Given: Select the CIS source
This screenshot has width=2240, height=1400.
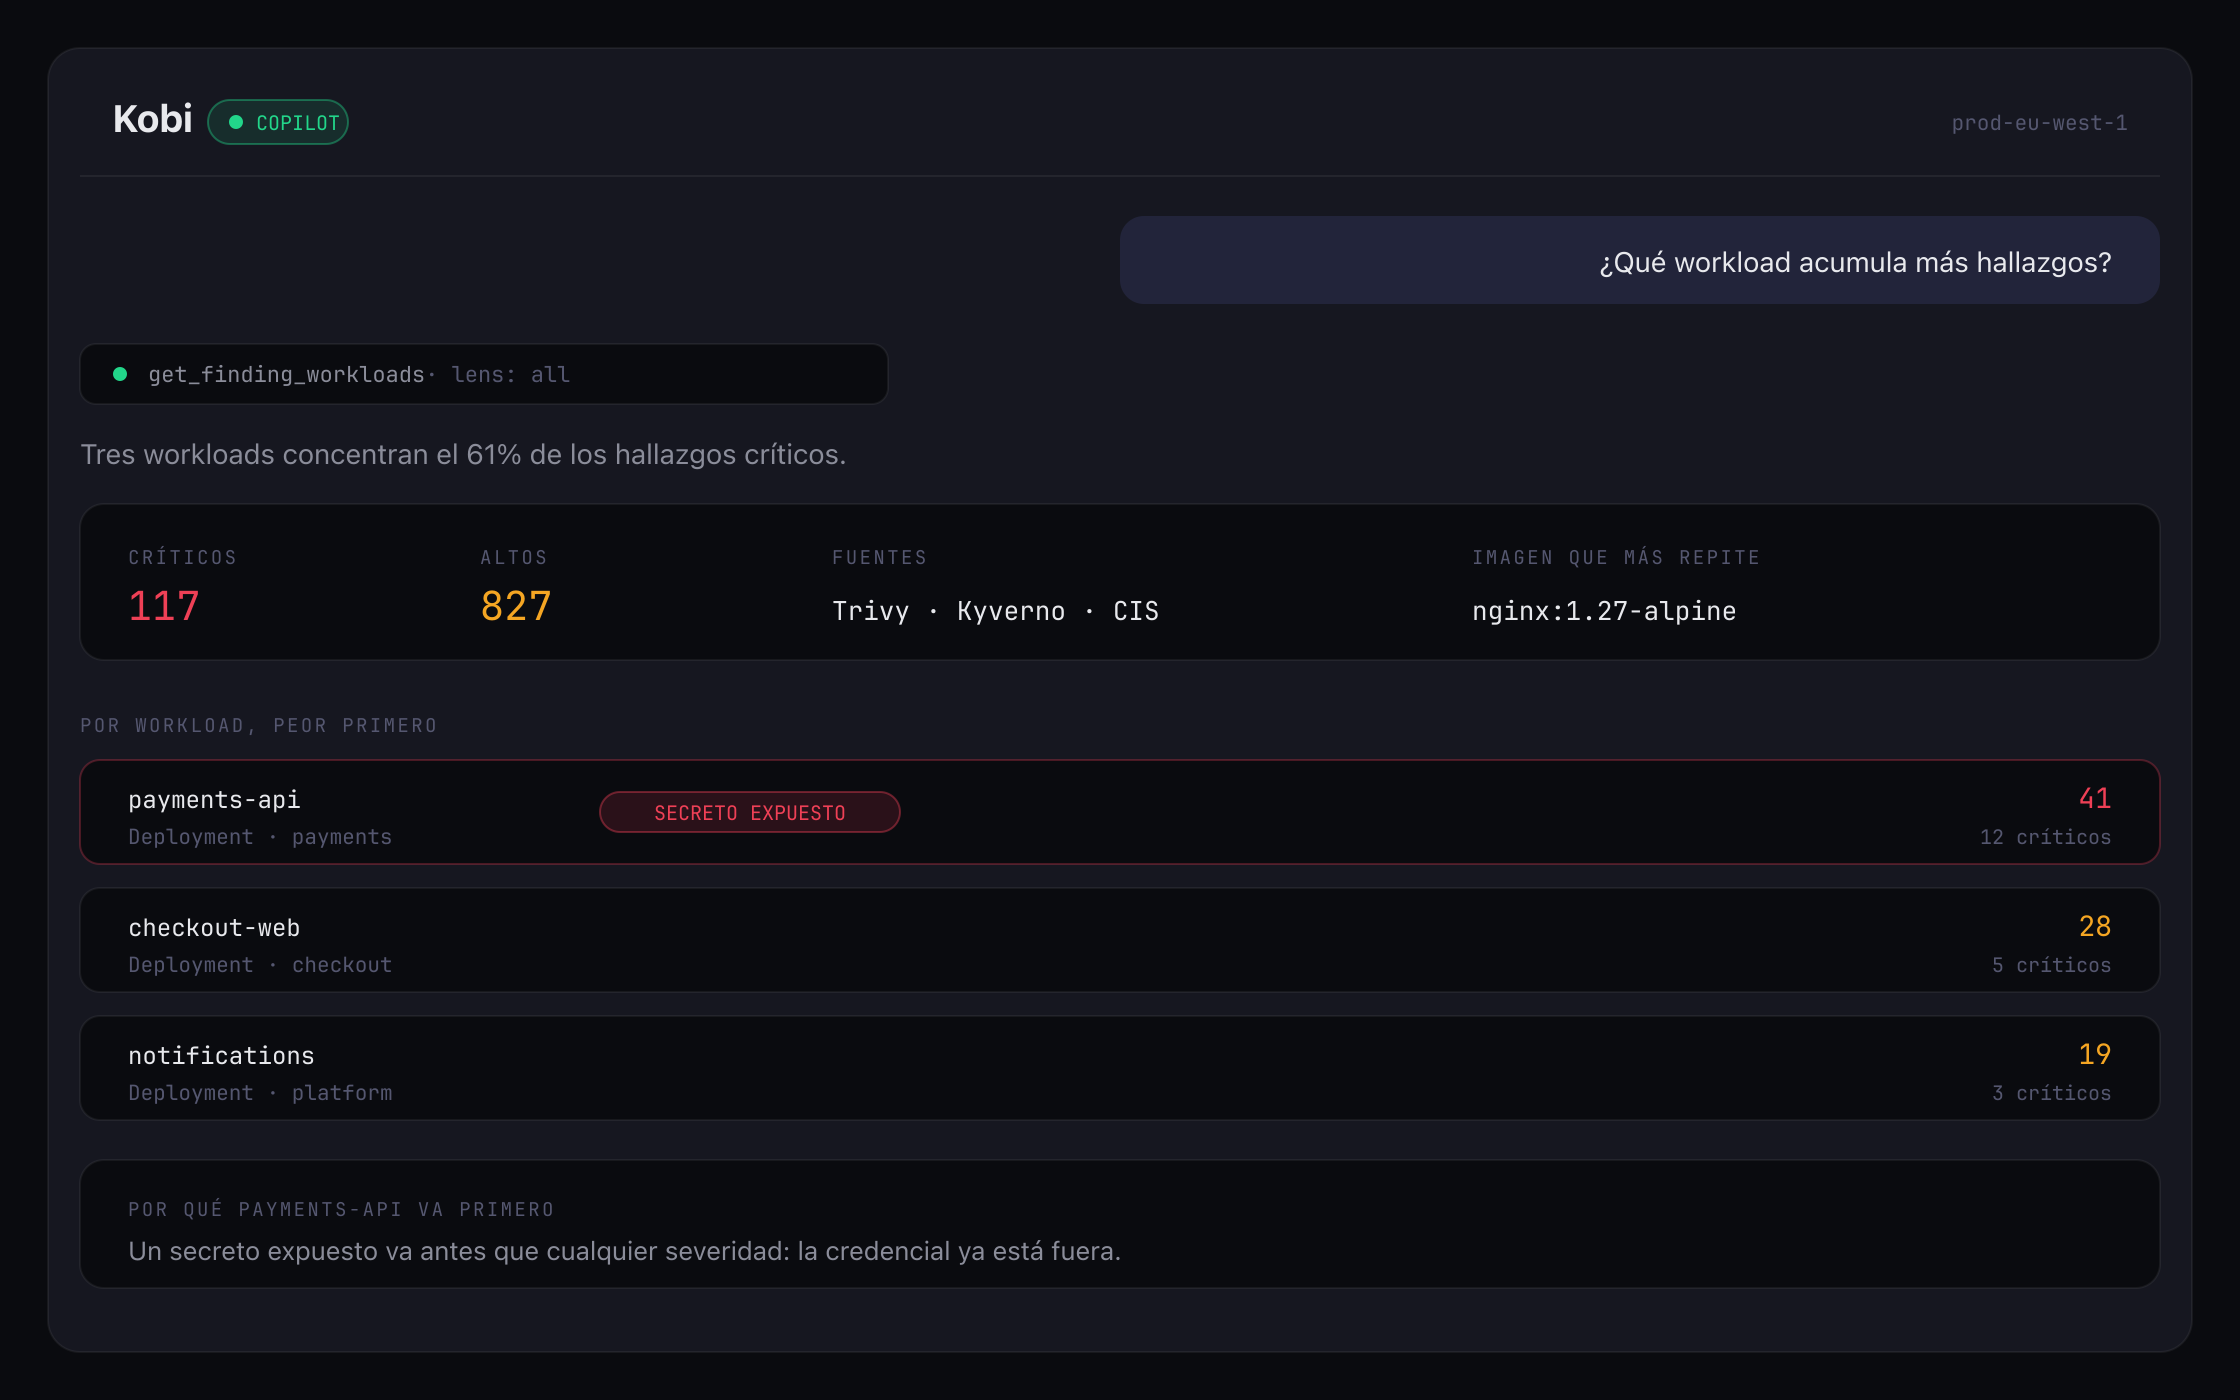Looking at the screenshot, I should click(x=1136, y=611).
